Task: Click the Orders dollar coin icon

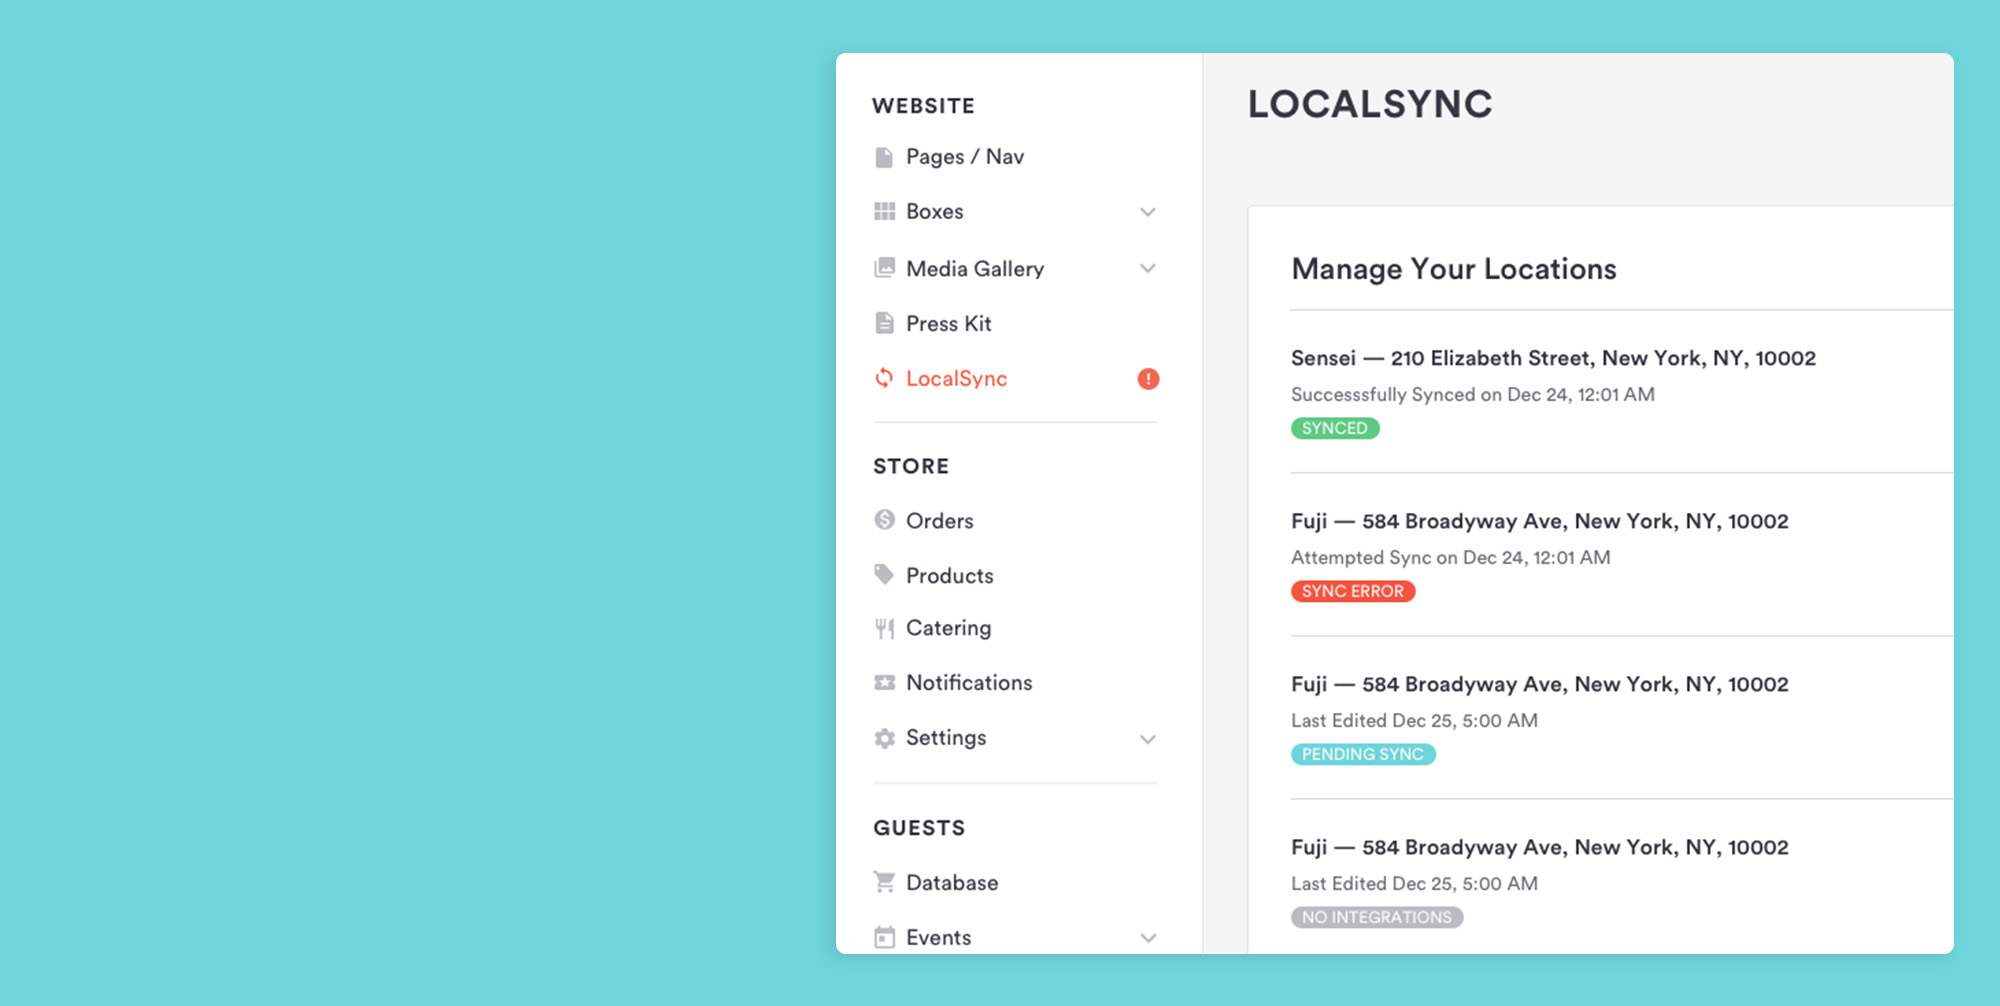Action: click(x=884, y=520)
